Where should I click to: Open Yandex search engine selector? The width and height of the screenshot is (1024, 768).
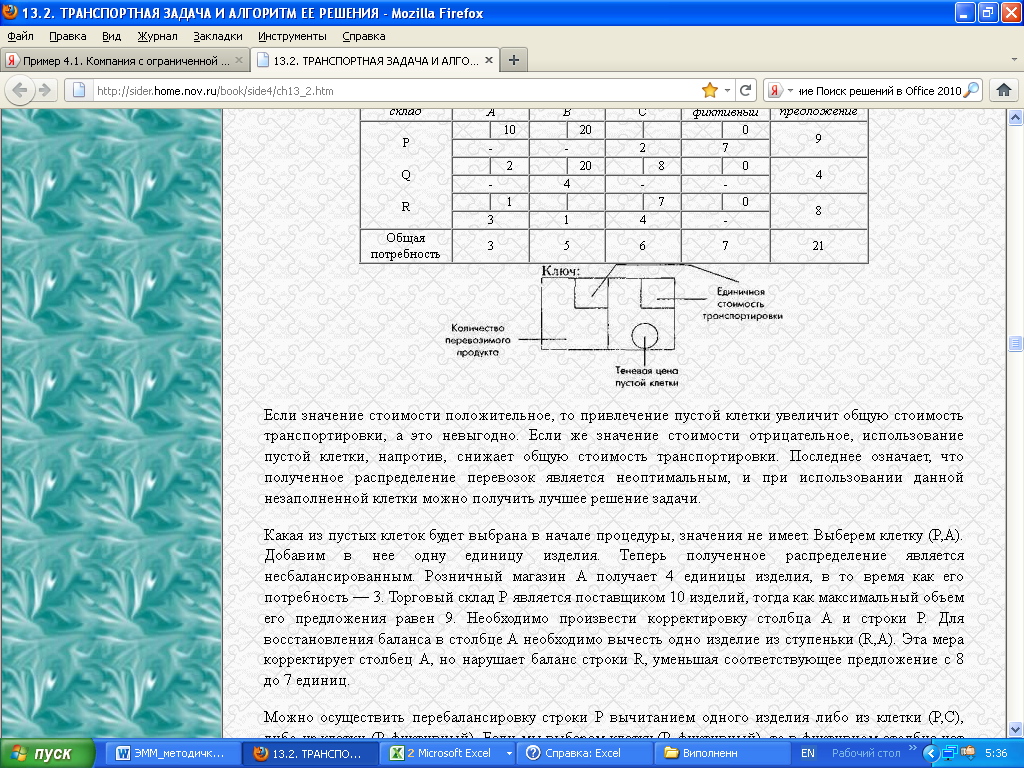coord(779,90)
